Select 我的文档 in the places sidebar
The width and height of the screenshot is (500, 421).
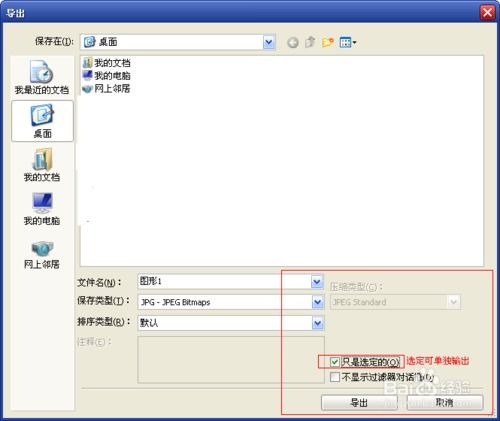coord(42,165)
